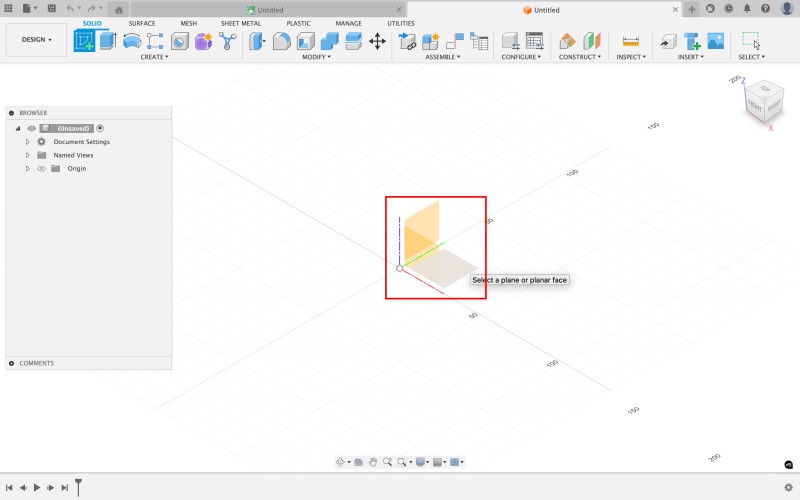800x500 pixels.
Task: Open the ASSEMBLE dropdown menu
Action: 443,57
